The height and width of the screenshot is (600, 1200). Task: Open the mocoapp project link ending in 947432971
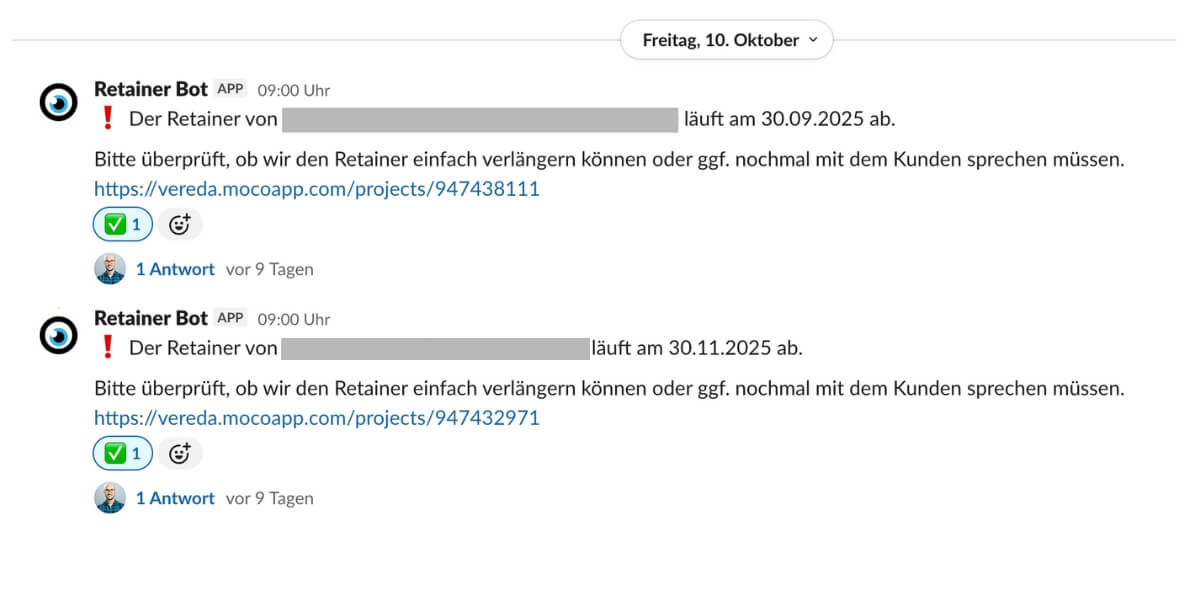click(316, 418)
